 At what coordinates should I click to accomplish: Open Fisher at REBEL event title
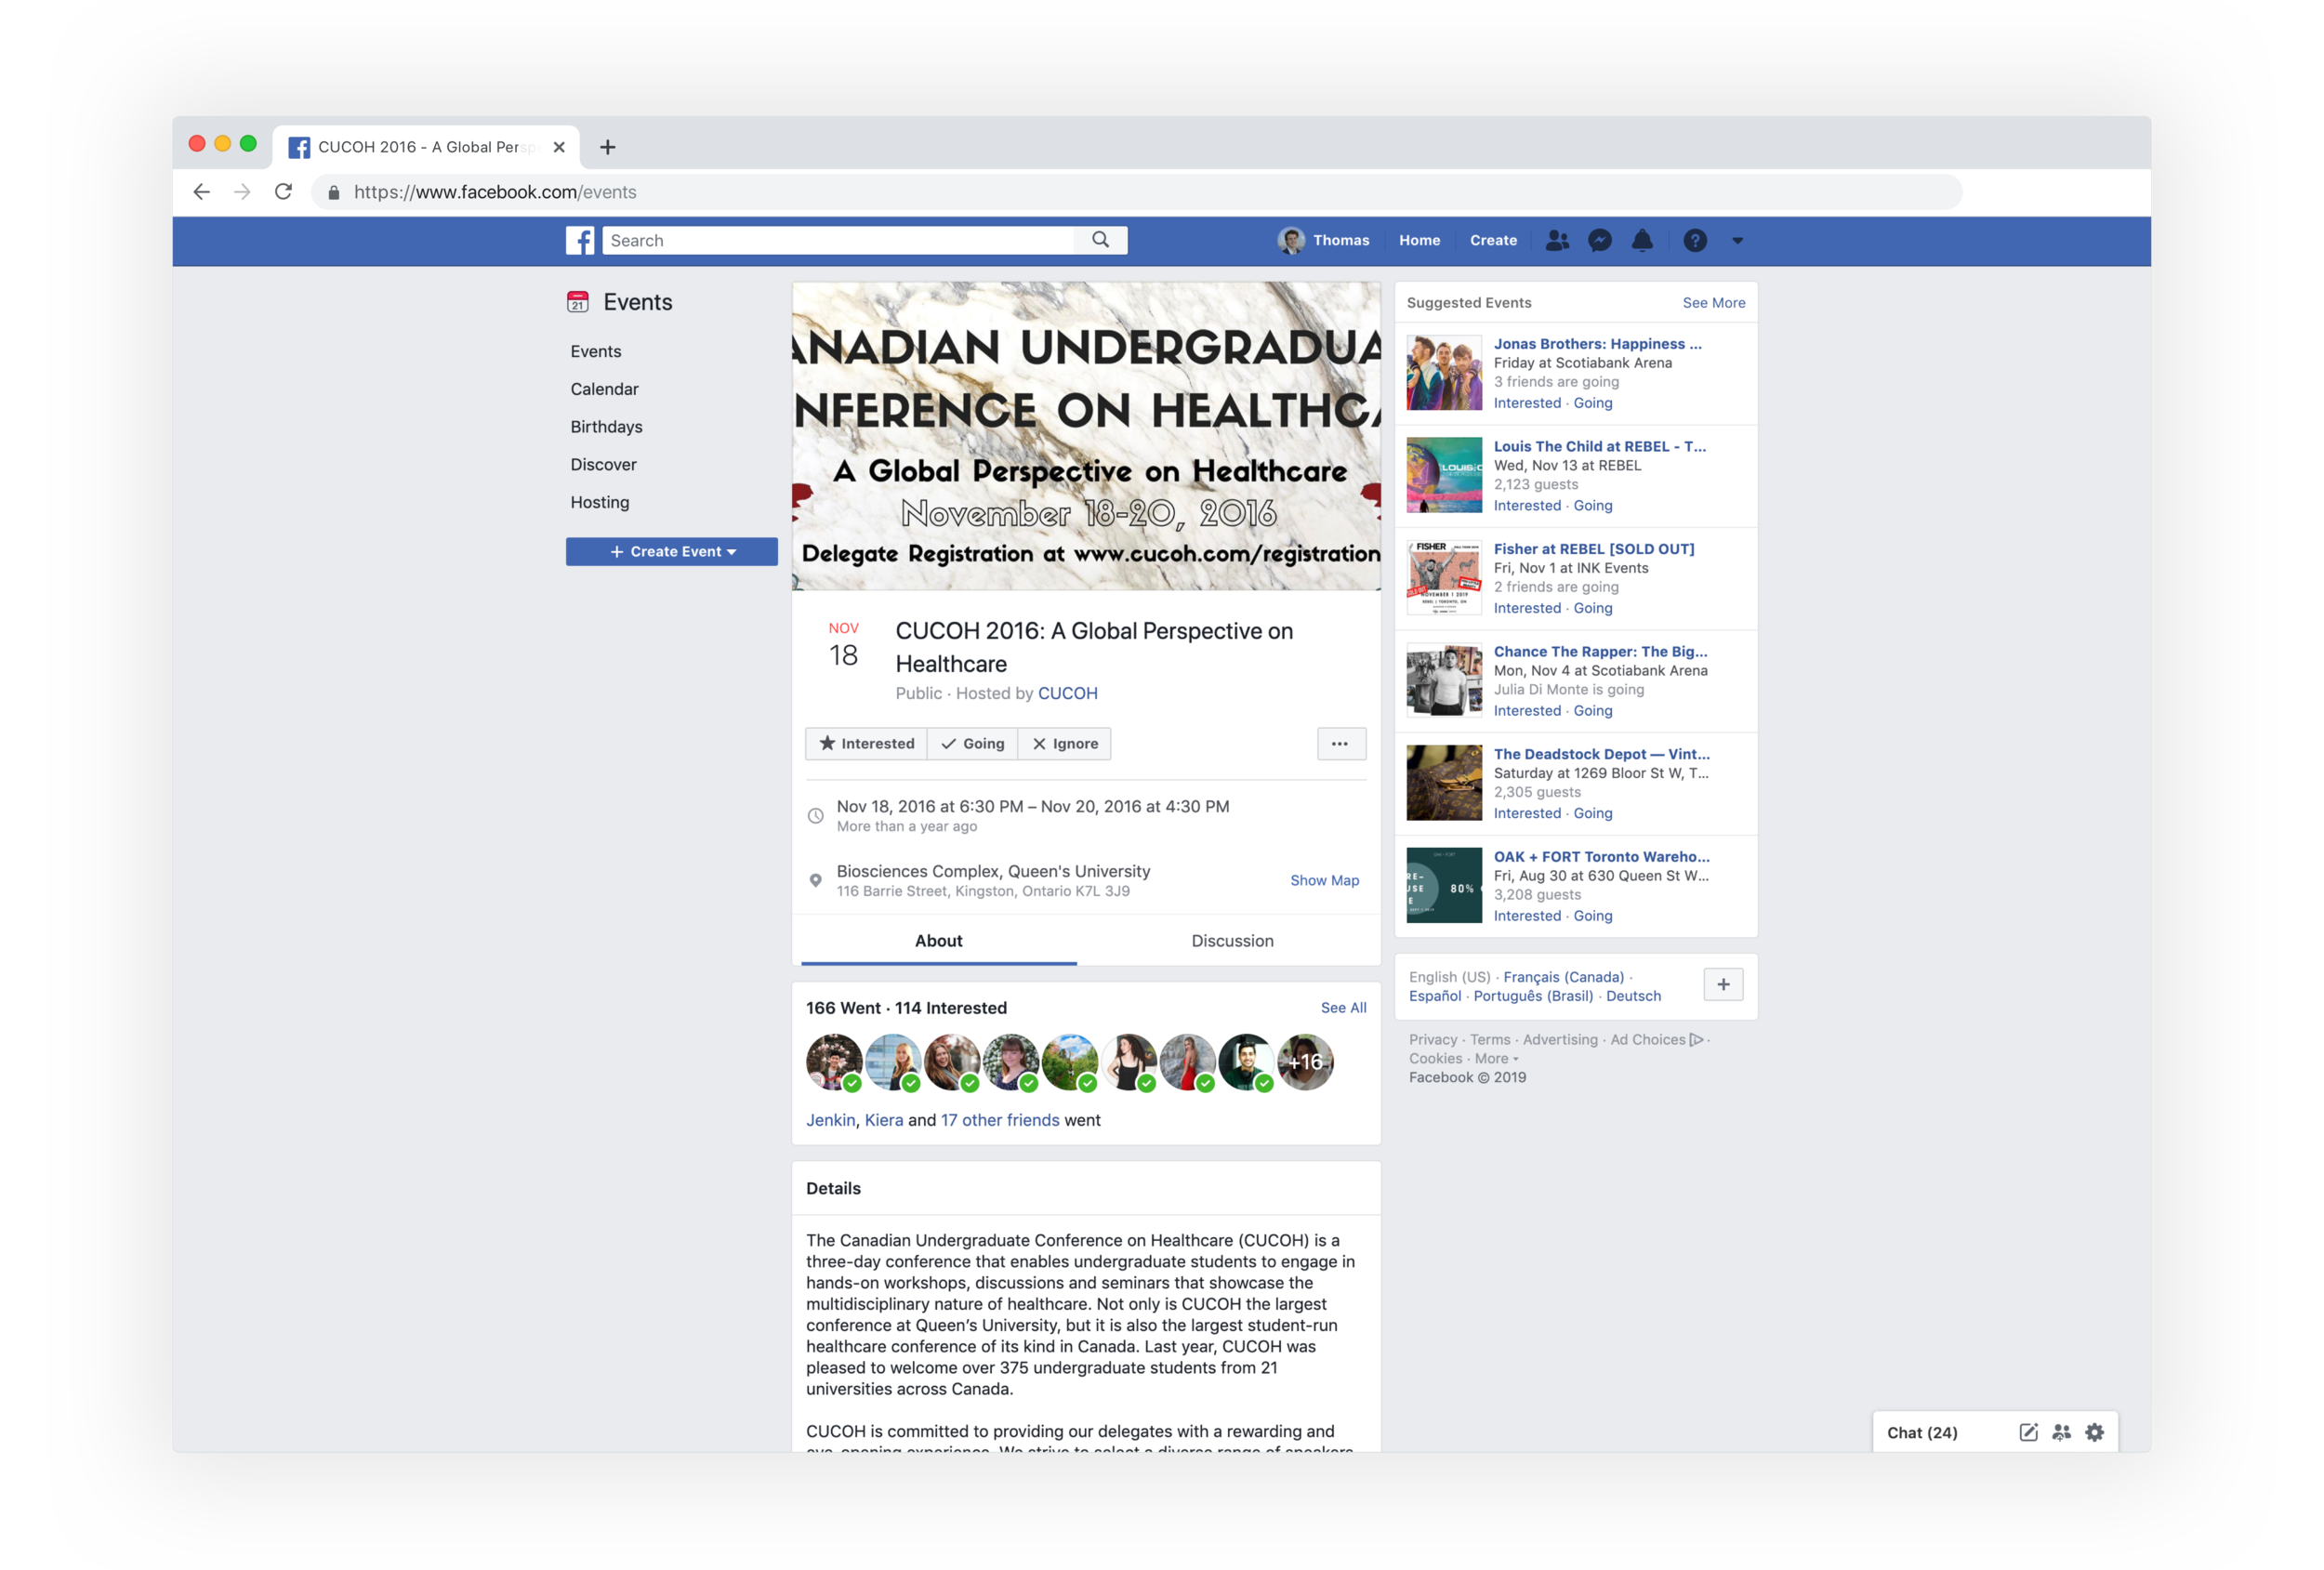1594,549
